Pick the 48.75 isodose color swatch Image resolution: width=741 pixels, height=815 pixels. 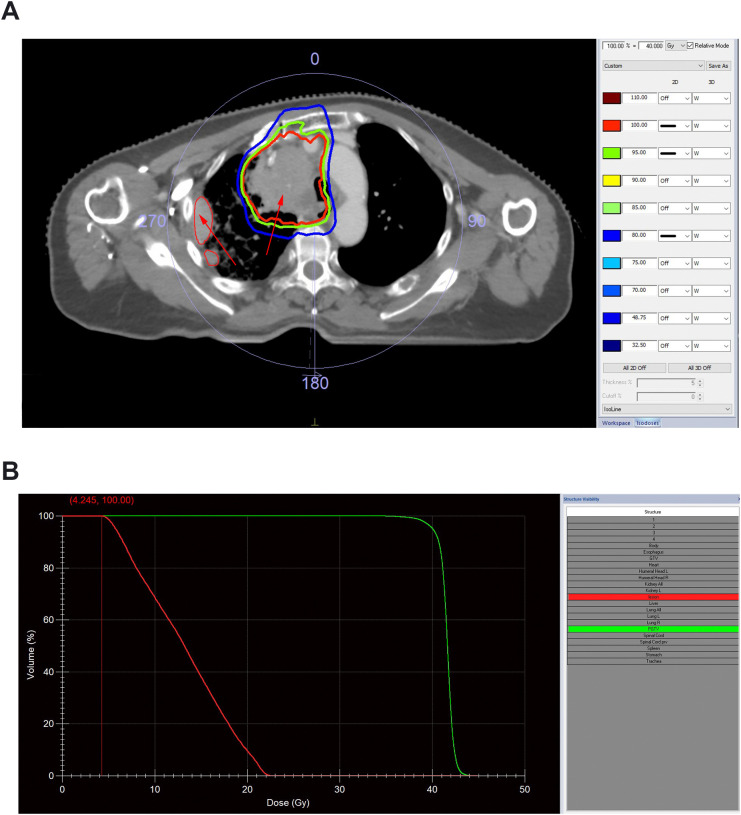(612, 318)
